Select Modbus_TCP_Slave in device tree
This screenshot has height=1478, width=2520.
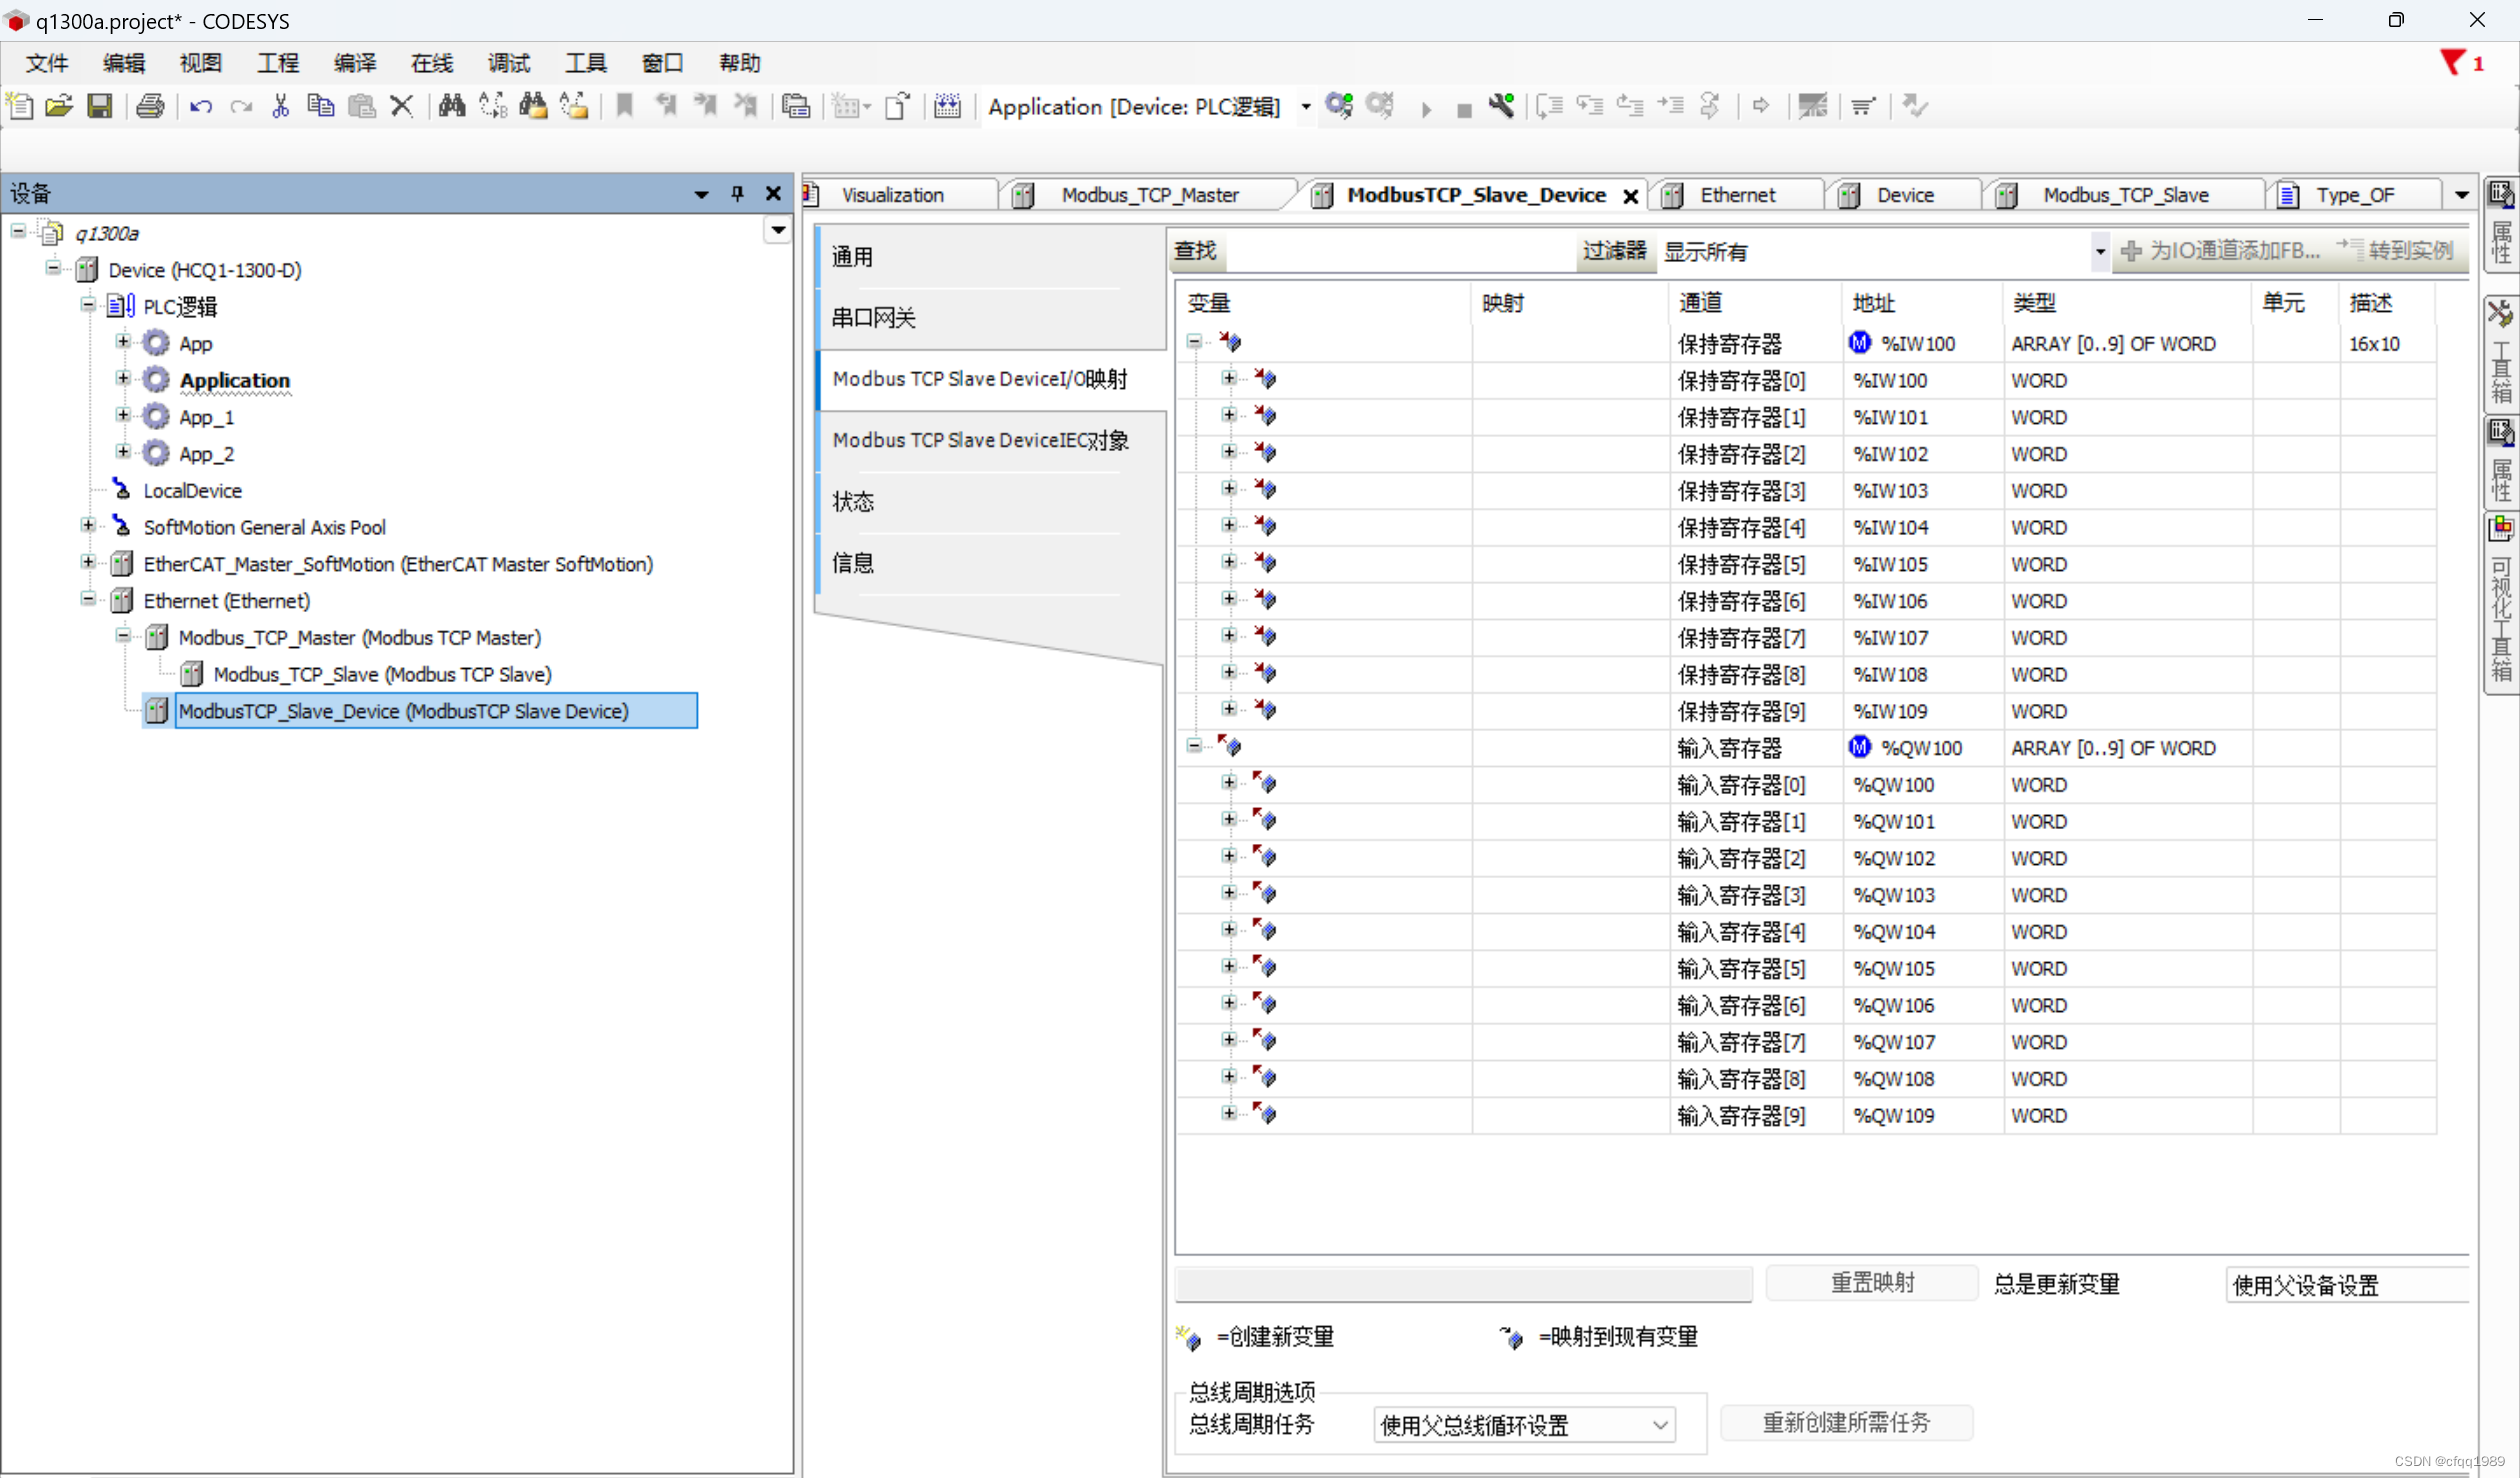pos(382,675)
